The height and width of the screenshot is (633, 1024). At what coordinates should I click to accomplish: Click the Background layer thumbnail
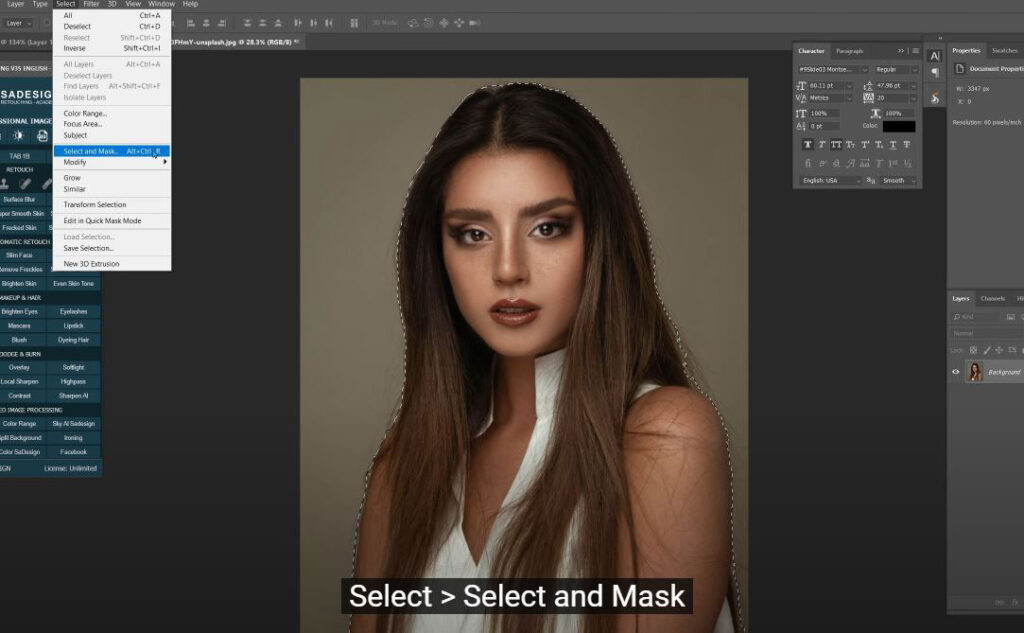point(974,371)
